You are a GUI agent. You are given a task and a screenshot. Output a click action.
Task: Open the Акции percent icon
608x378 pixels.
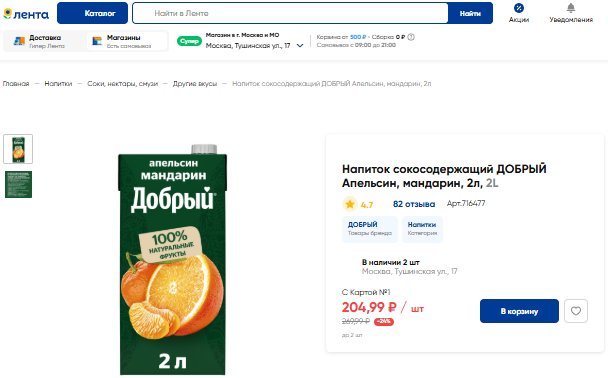pos(518,8)
